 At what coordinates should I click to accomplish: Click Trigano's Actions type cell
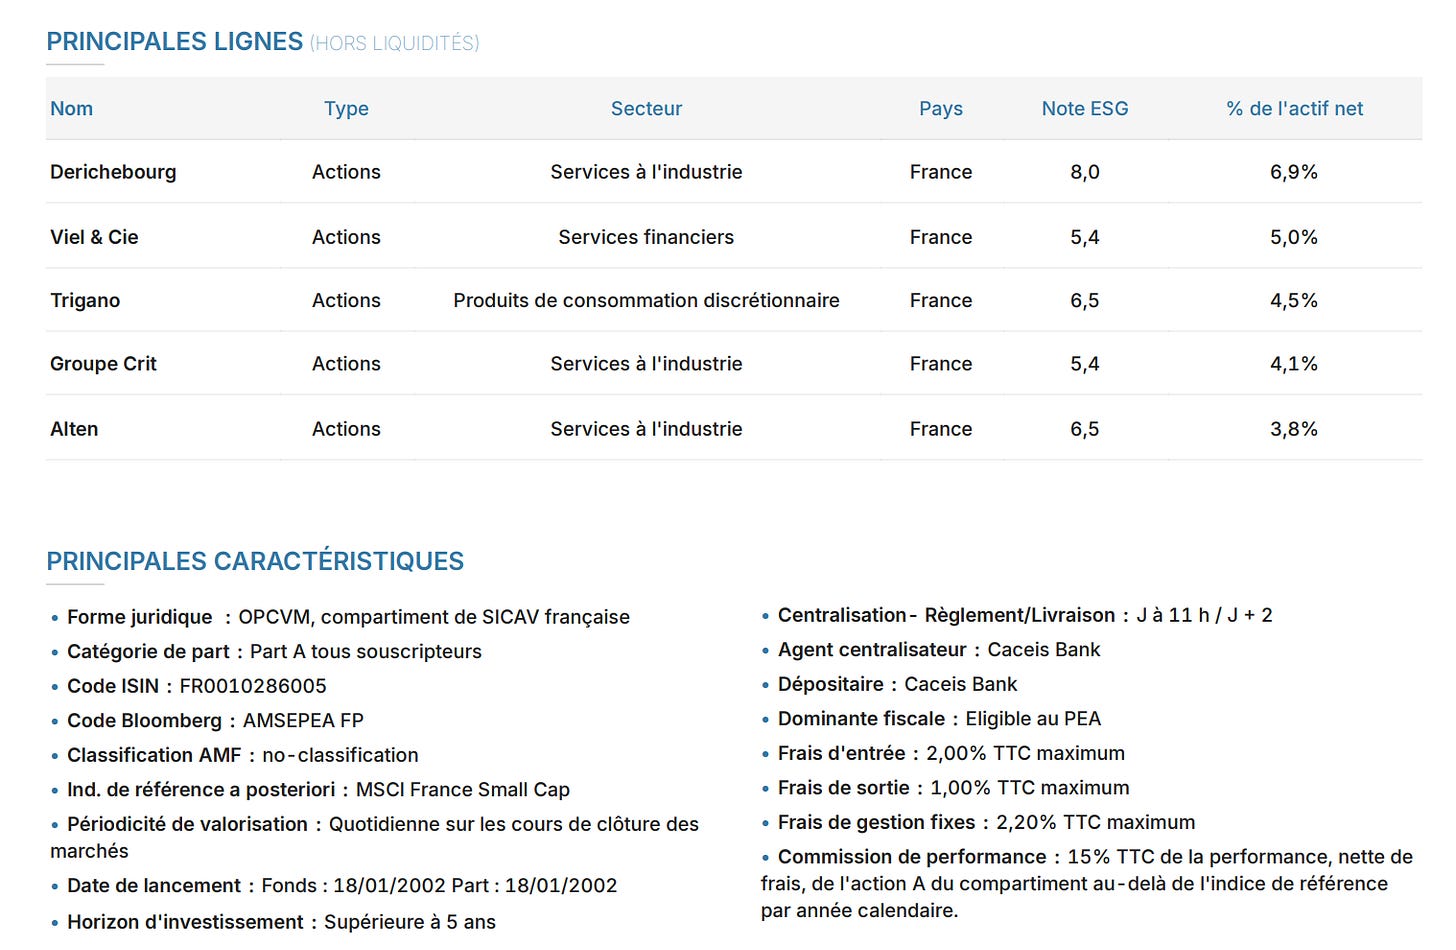point(346,300)
